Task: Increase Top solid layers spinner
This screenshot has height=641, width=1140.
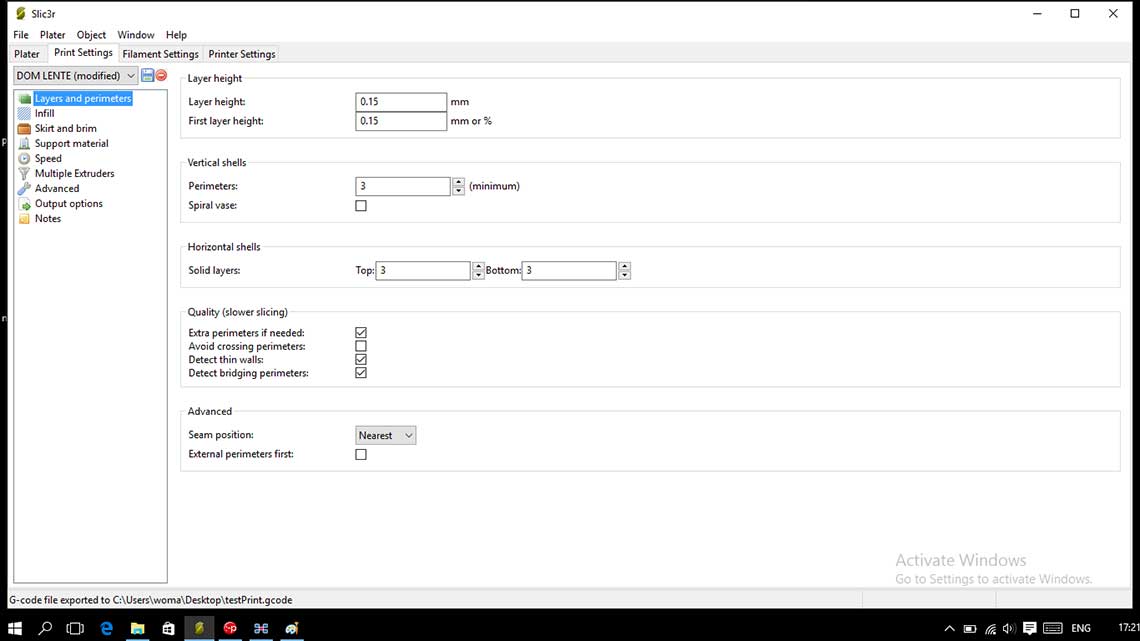Action: pos(478,266)
